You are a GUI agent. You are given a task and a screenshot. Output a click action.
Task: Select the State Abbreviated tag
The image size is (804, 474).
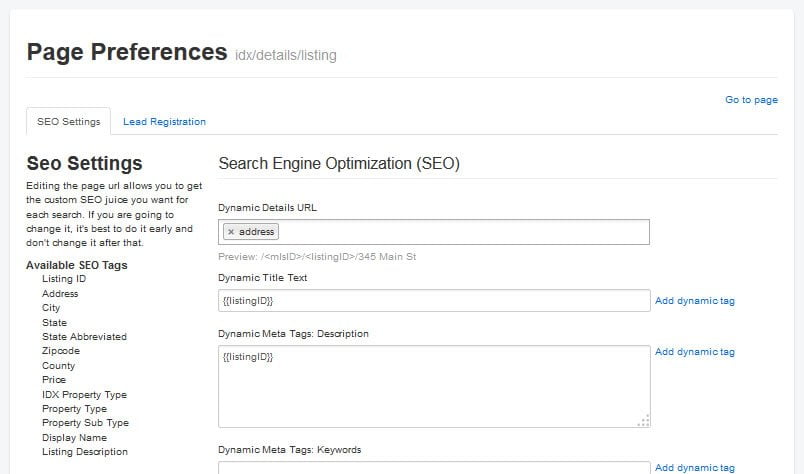pos(84,337)
